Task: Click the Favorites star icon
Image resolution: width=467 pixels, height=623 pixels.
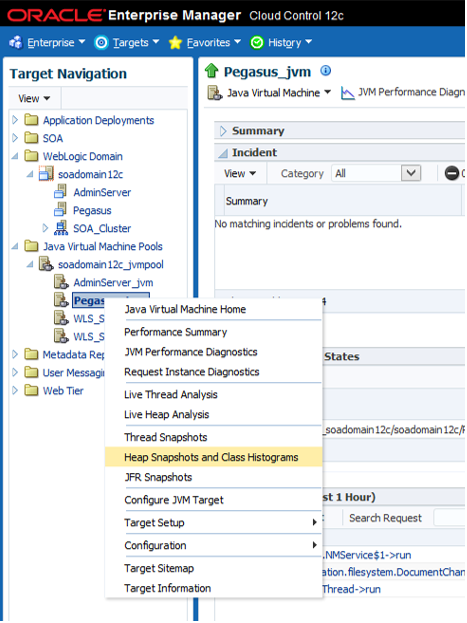Action: point(175,43)
